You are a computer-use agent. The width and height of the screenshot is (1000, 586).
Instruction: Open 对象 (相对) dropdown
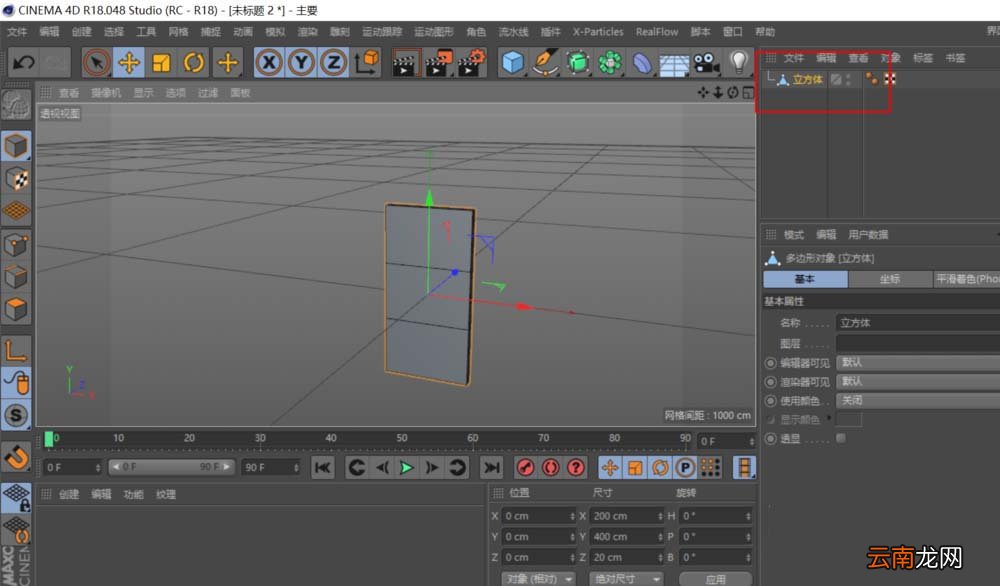(540, 579)
